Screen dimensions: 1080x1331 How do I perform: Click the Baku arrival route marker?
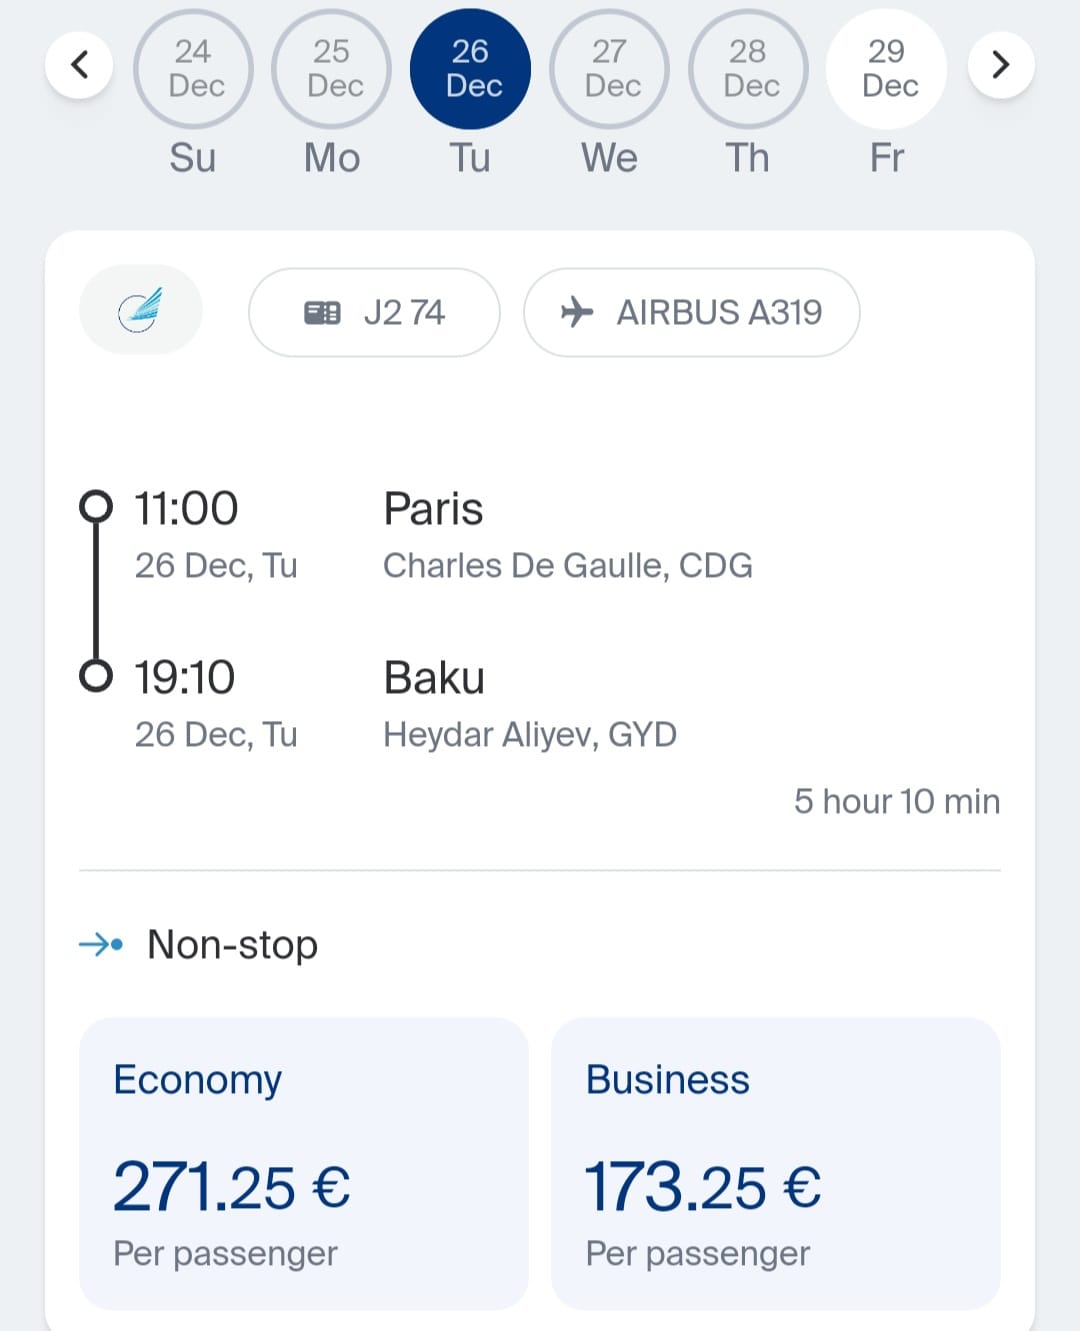96,676
